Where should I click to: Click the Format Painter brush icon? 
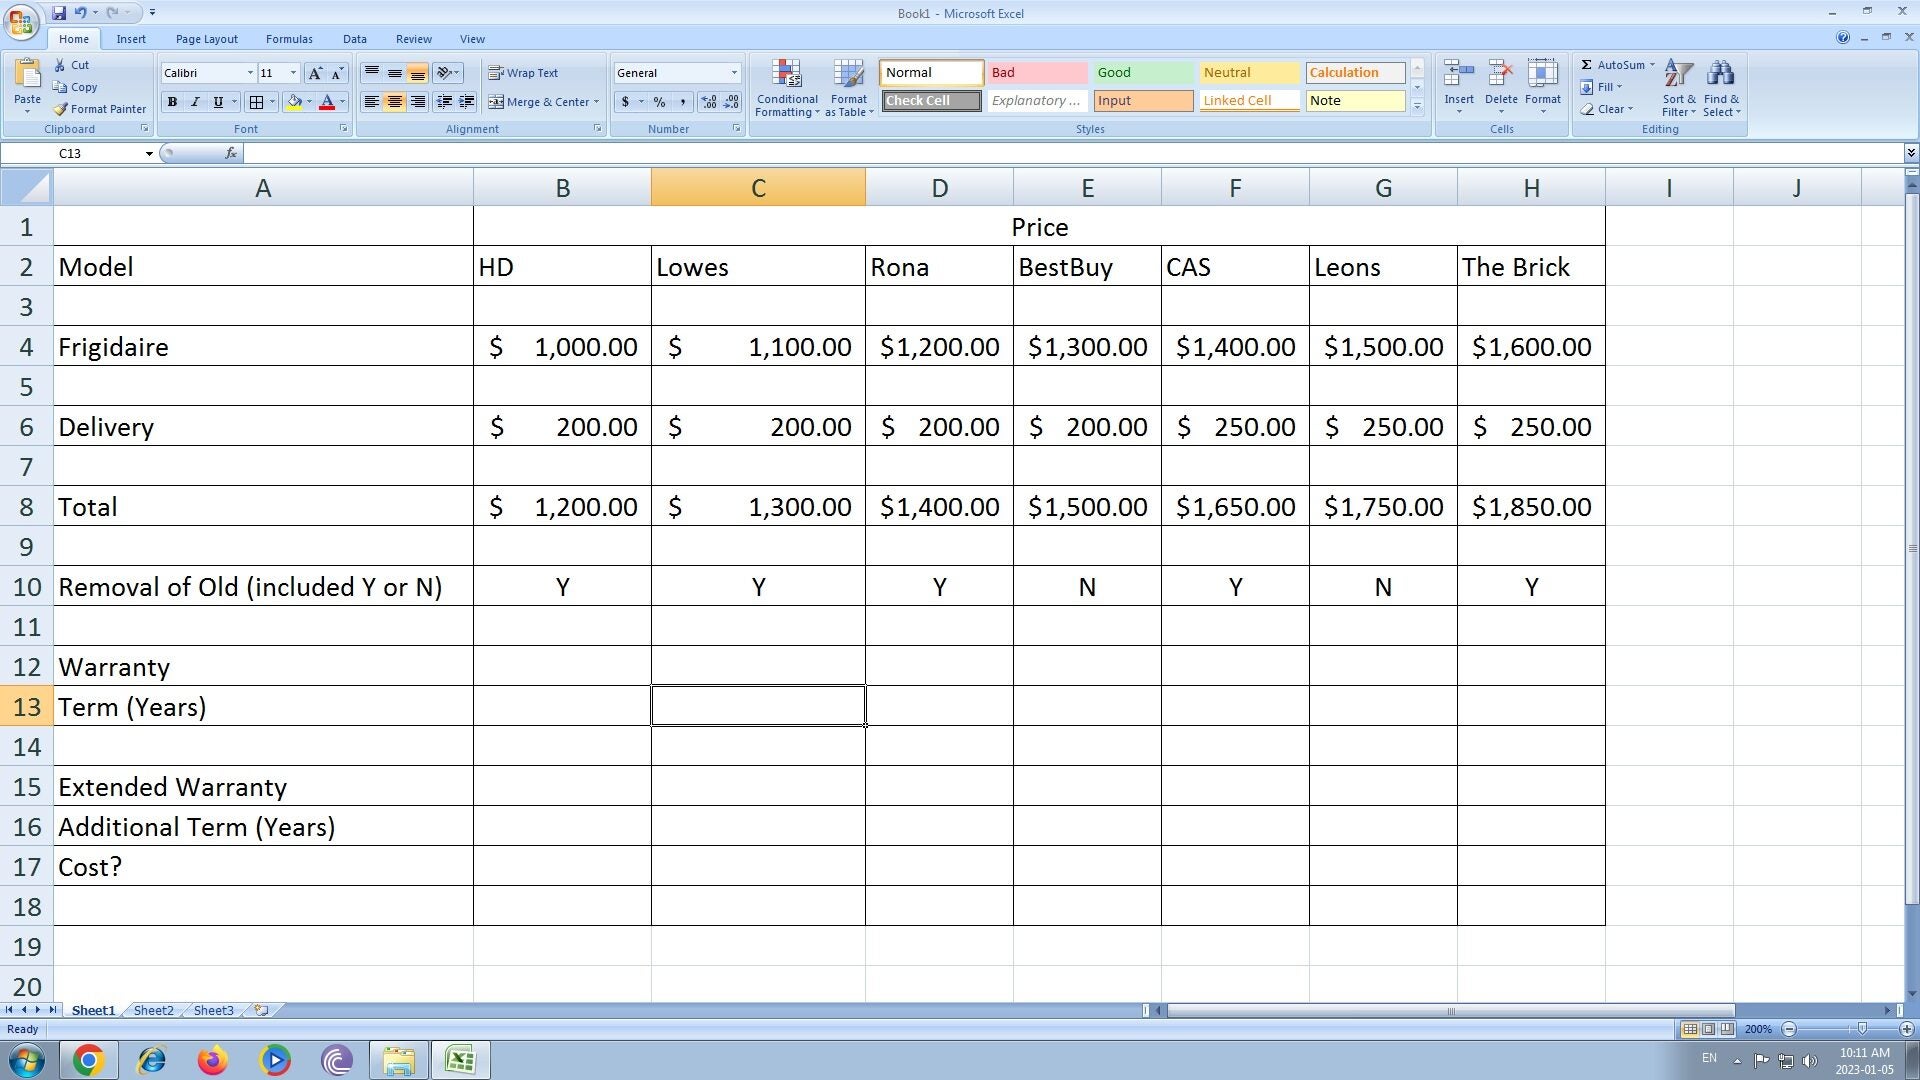pyautogui.click(x=60, y=109)
